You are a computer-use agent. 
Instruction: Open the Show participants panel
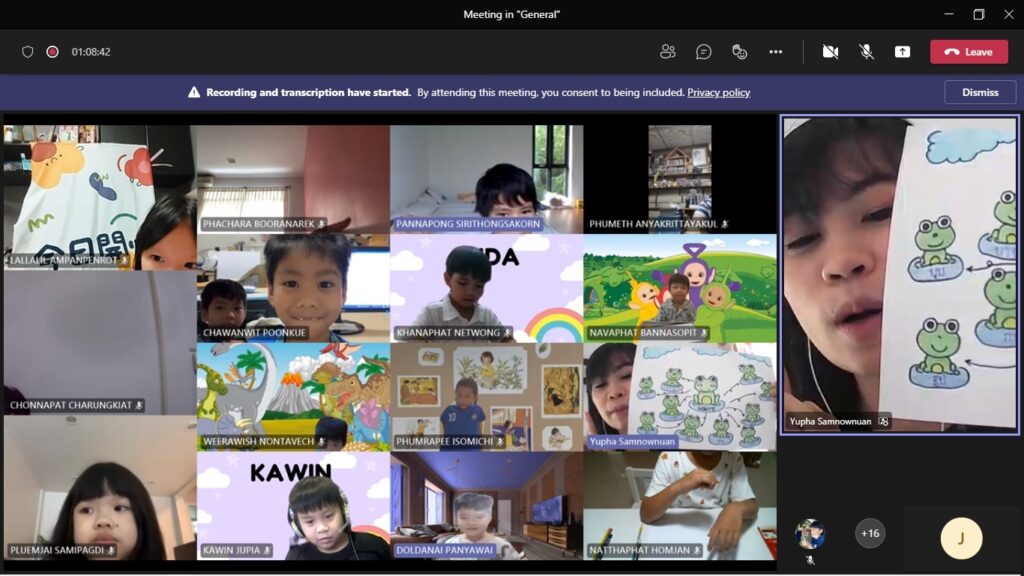(x=668, y=52)
